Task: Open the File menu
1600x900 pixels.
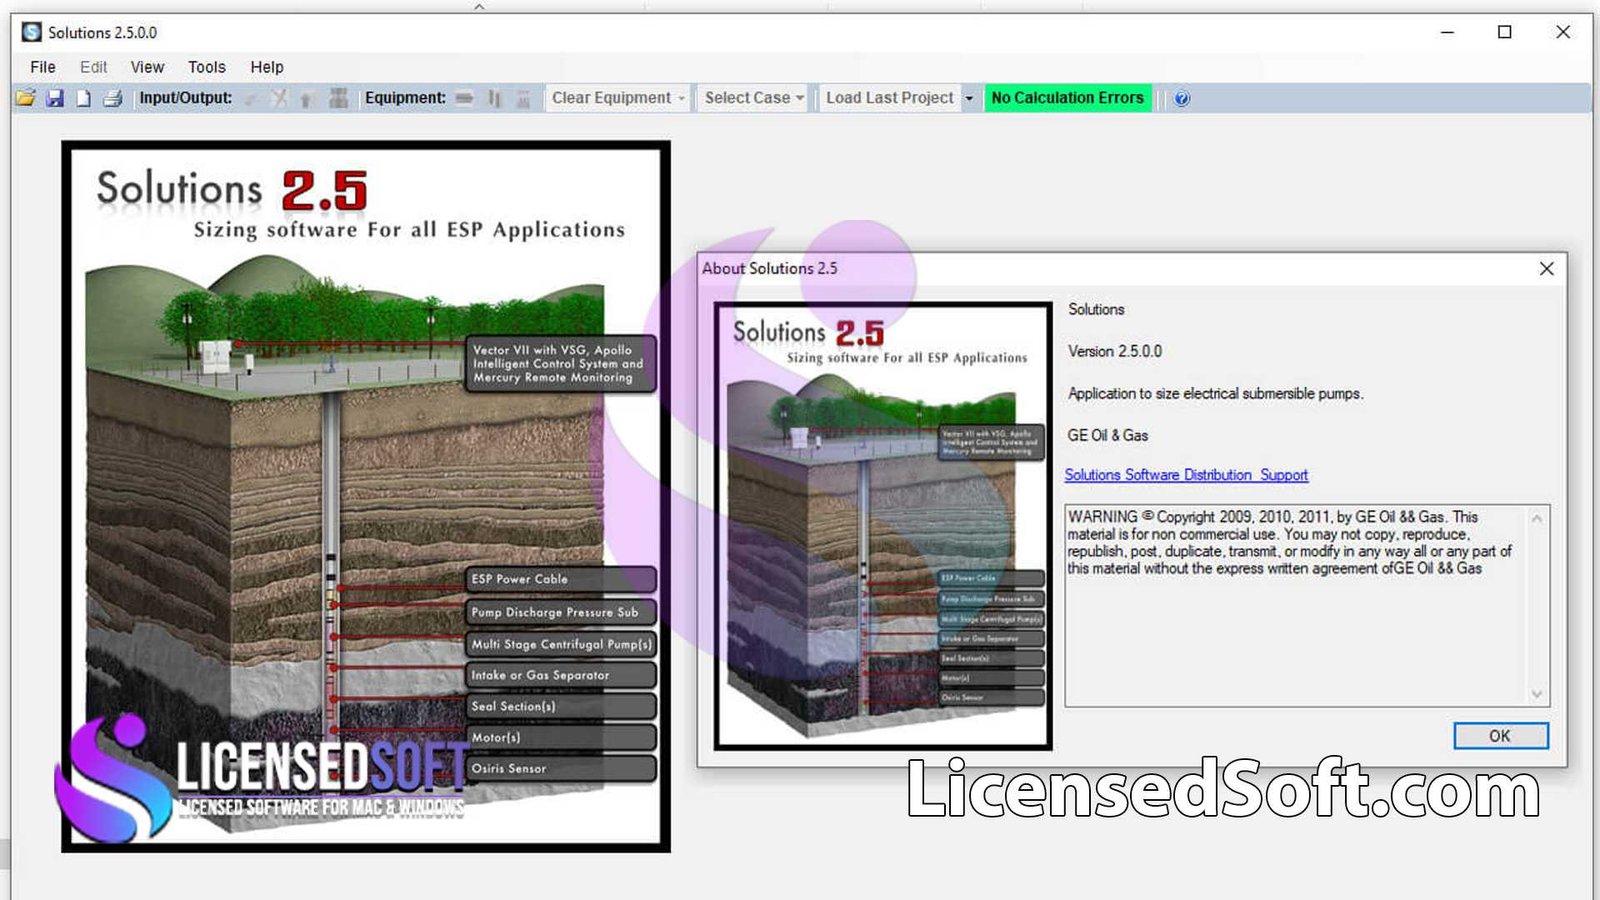Action: point(43,67)
